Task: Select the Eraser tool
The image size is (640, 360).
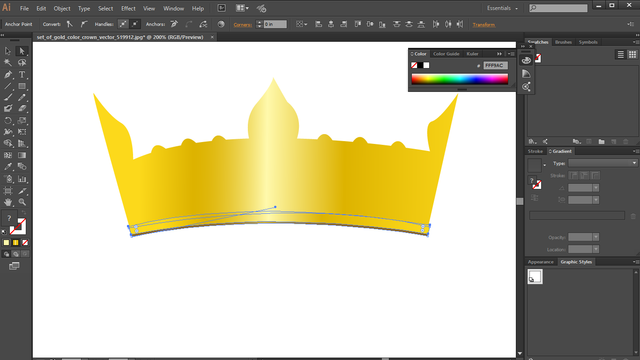Action: tap(22, 109)
